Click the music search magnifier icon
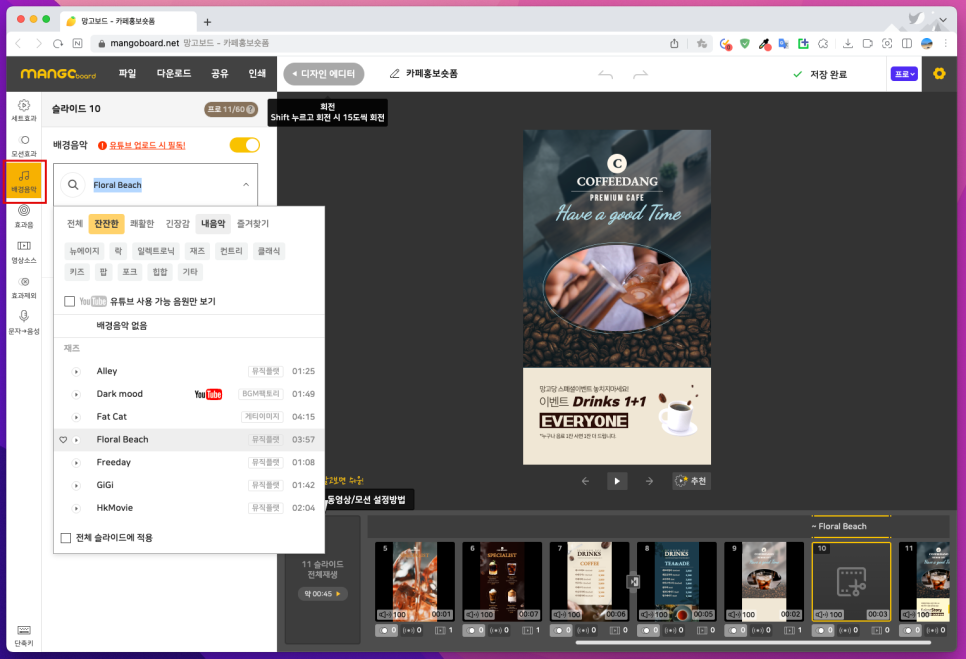Viewport: 966px width, 659px height. point(73,185)
